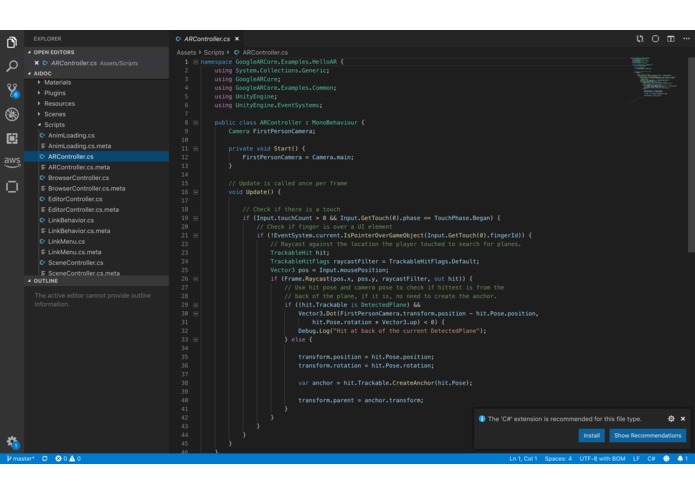Click ARController.cs in the breadcrumb
This screenshot has width=695, height=494.
pyautogui.click(x=265, y=52)
